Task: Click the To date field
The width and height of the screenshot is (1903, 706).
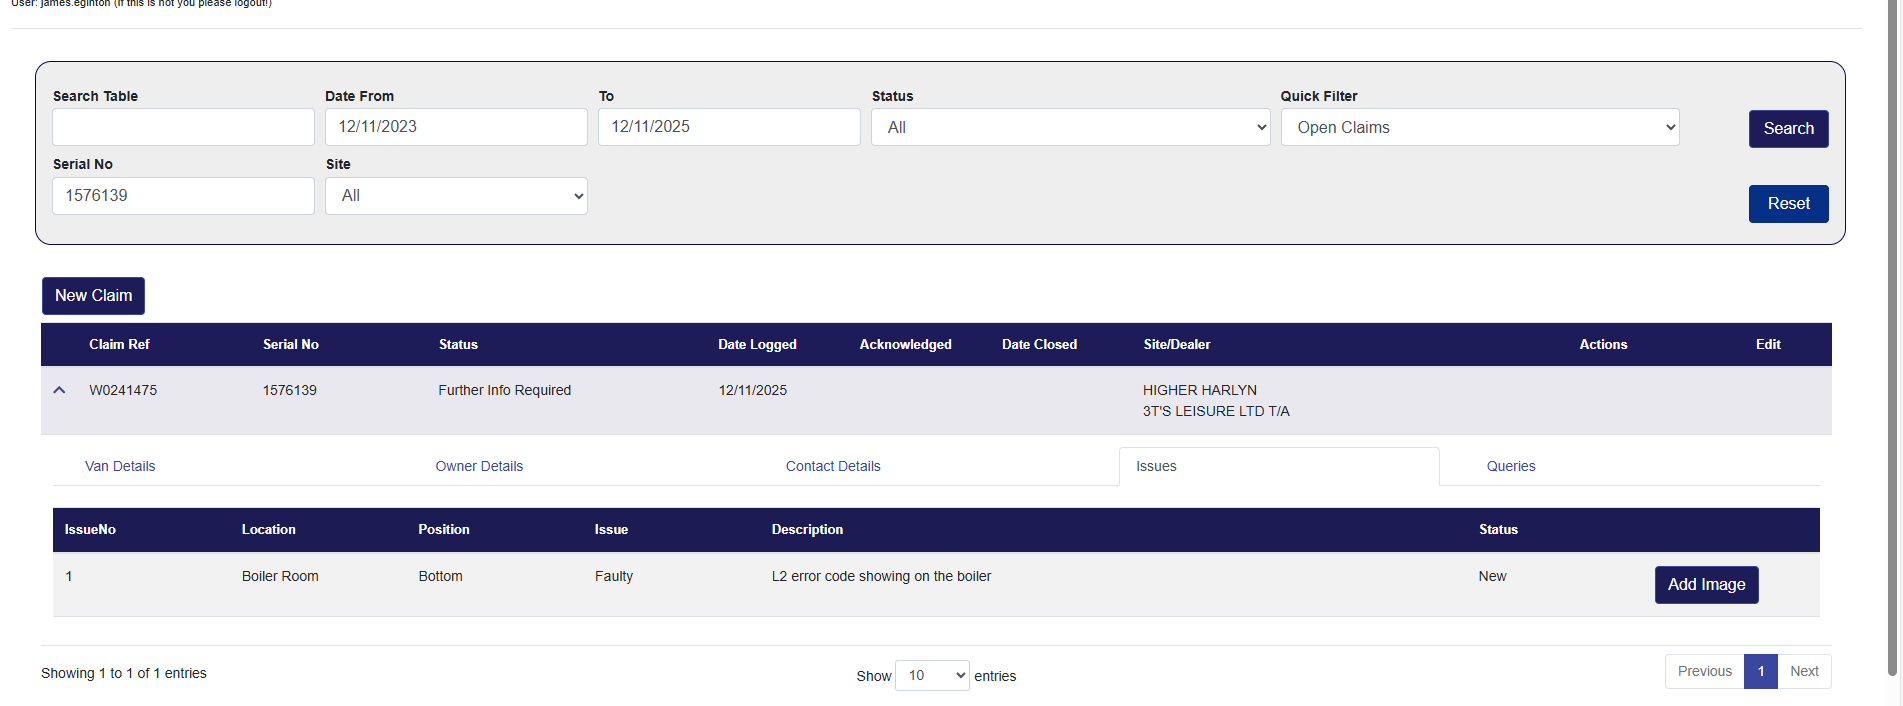Action: point(729,128)
